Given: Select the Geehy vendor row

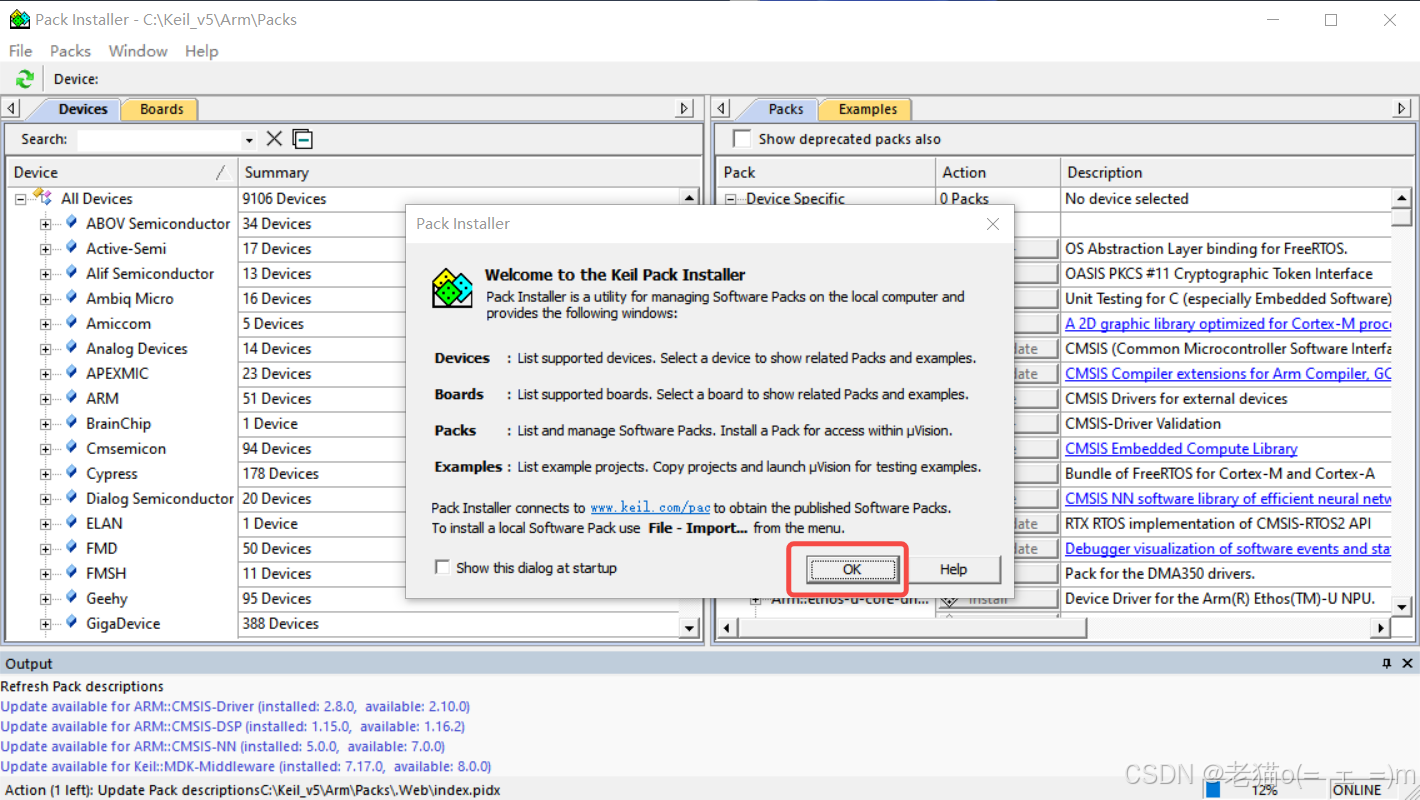Looking at the screenshot, I should [x=107, y=599].
